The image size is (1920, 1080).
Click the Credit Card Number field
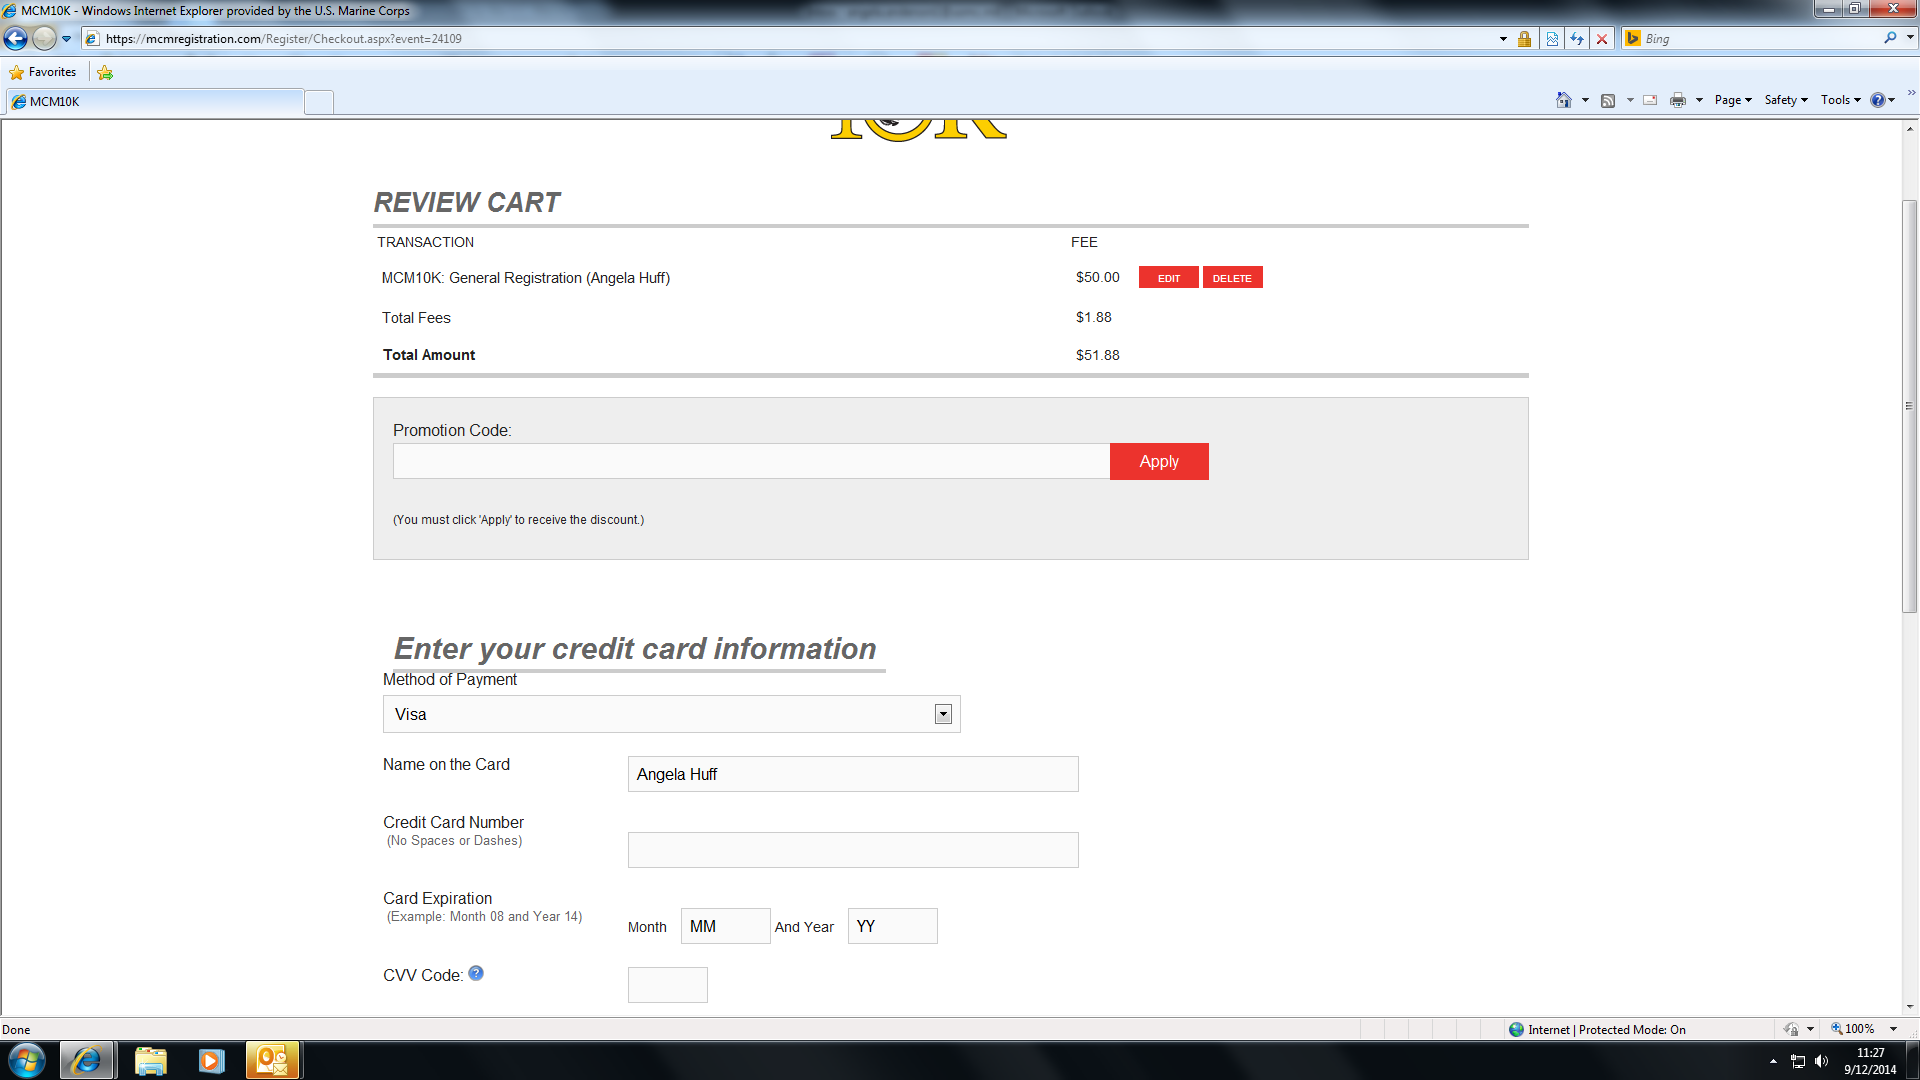coord(853,850)
